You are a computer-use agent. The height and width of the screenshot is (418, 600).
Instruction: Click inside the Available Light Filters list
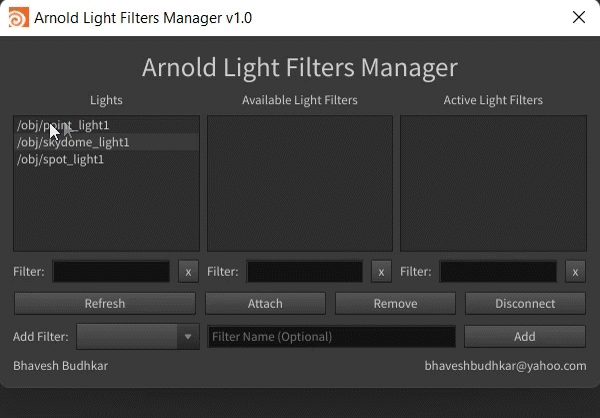300,183
